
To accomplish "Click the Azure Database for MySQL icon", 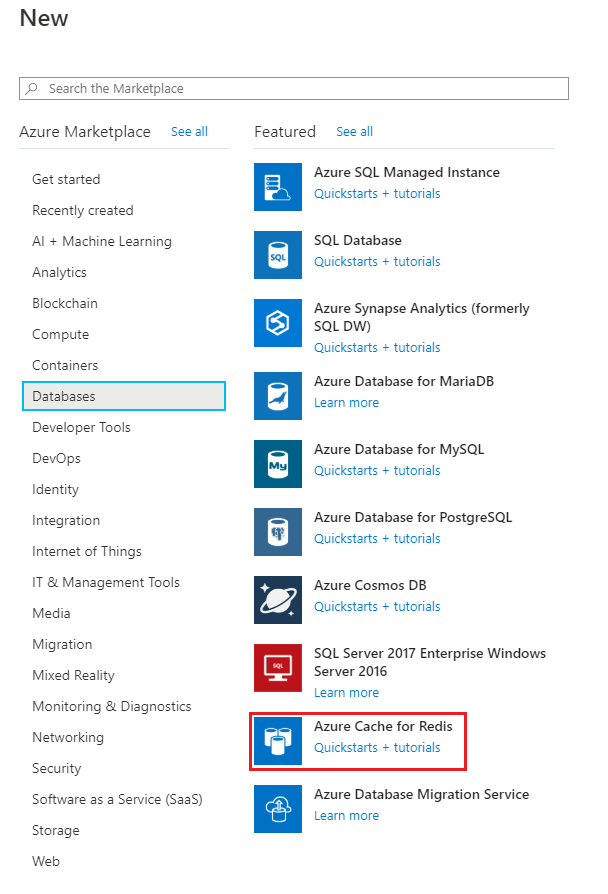I will [x=278, y=464].
